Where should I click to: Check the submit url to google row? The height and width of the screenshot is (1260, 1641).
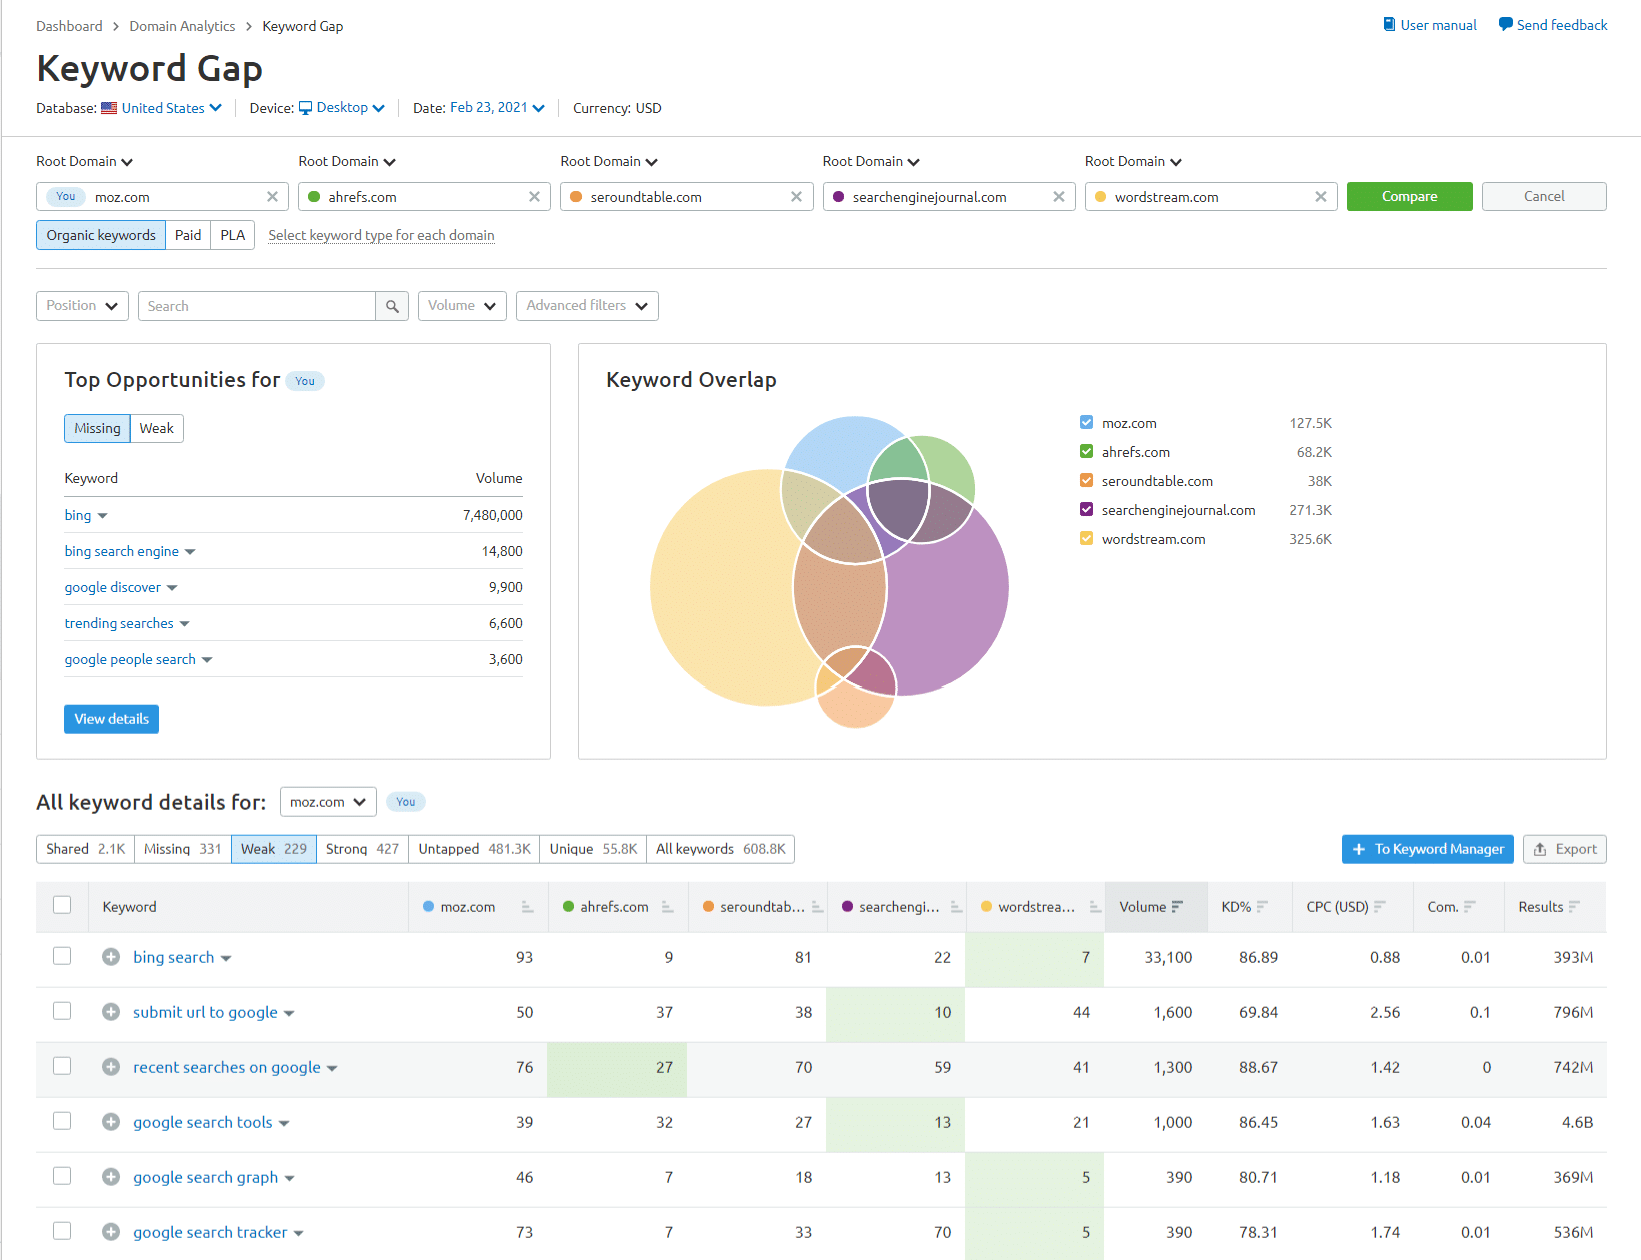(62, 1011)
